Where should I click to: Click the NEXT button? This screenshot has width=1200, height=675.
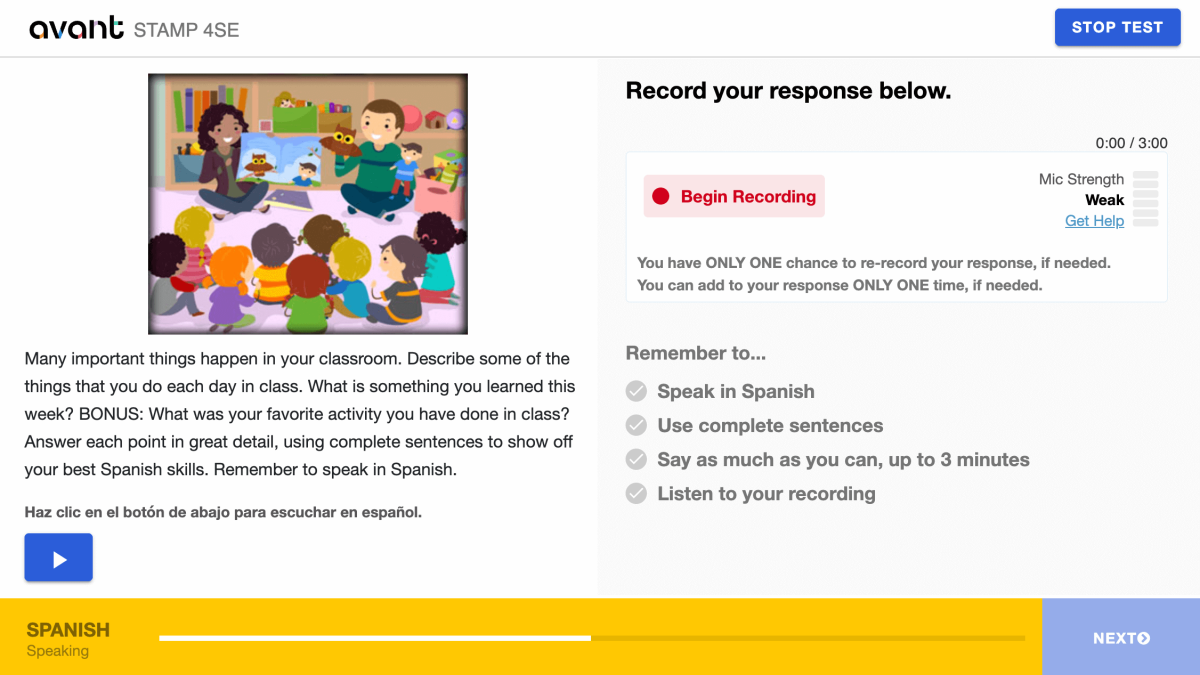[1121, 637]
